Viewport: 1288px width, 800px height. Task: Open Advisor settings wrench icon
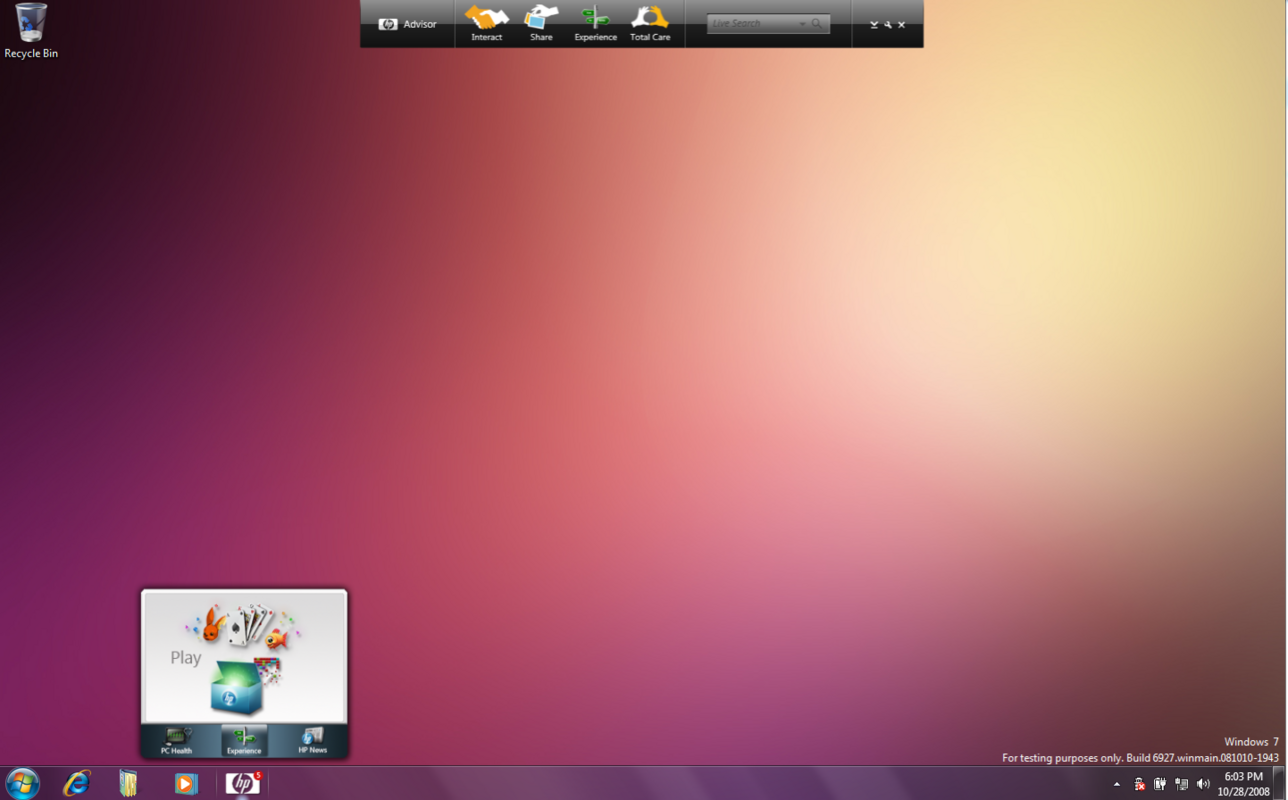[x=888, y=25]
